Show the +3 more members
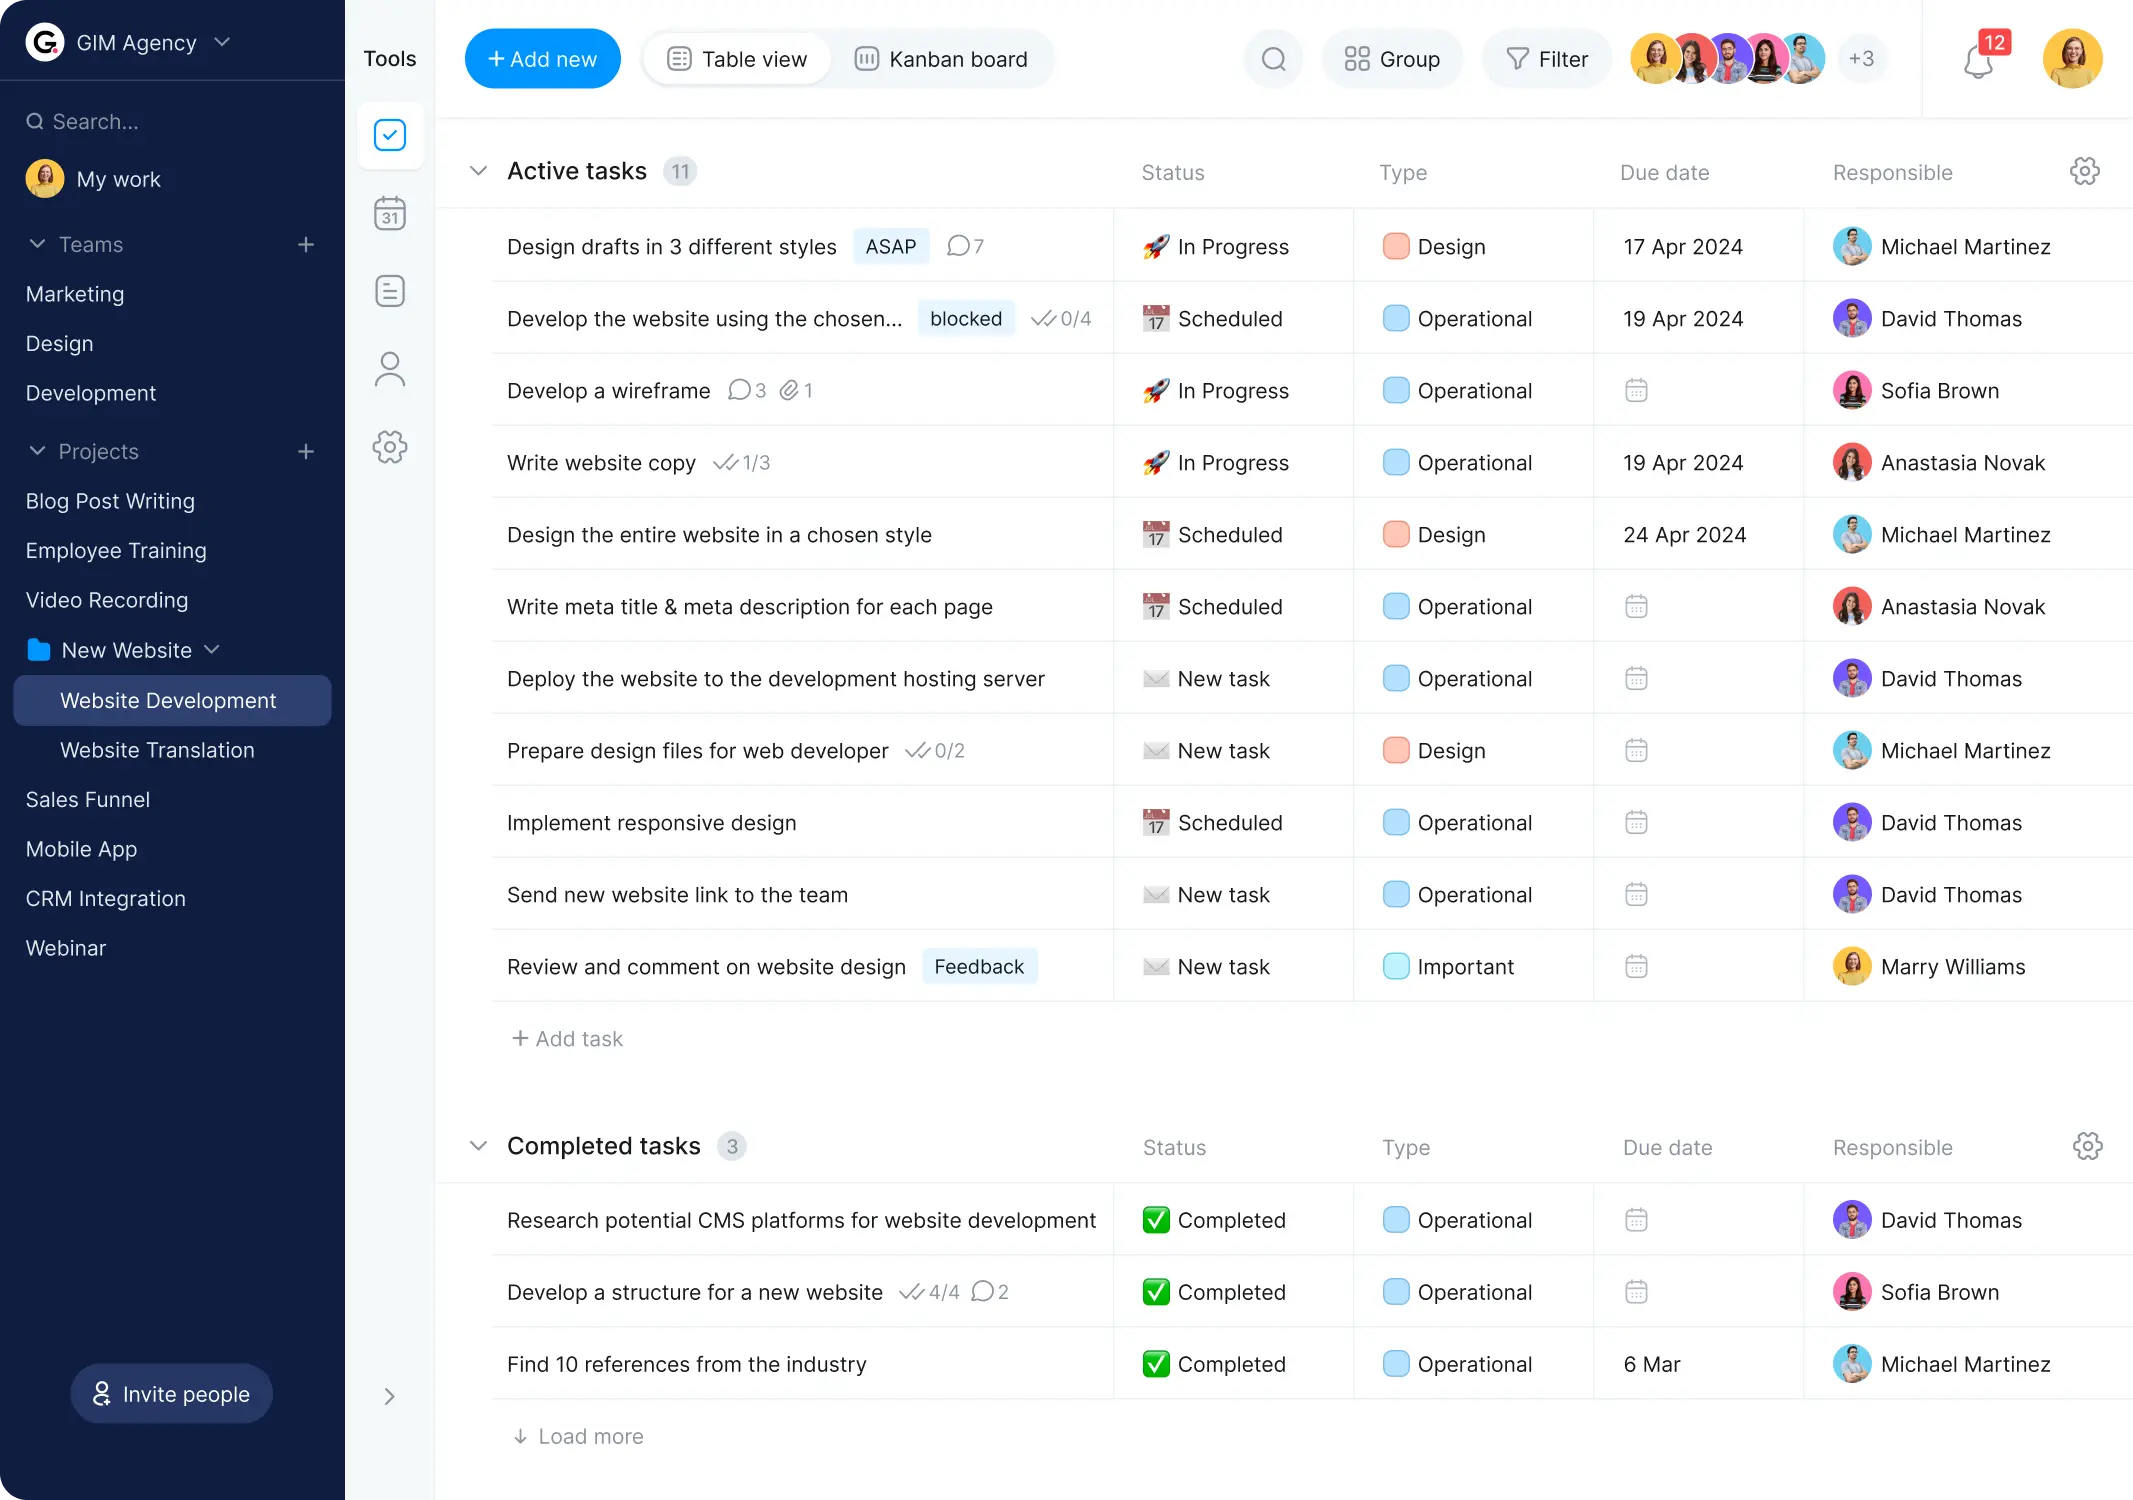2133x1500 pixels. coord(1861,59)
